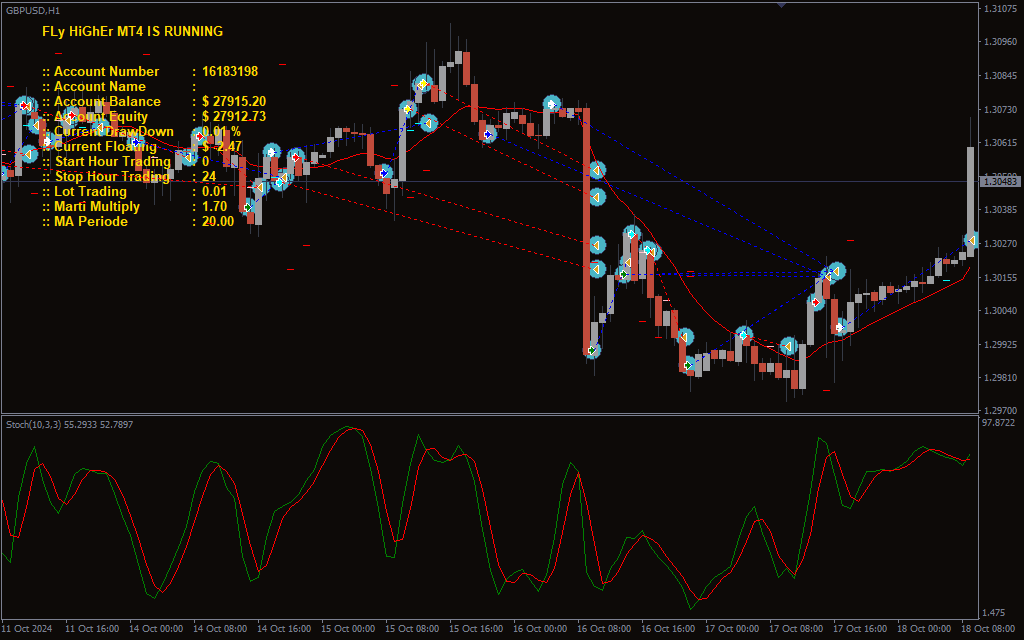Select the Stoch(10,3,3) indicator label
The width and height of the screenshot is (1024, 640).
pyautogui.click(x=70, y=425)
